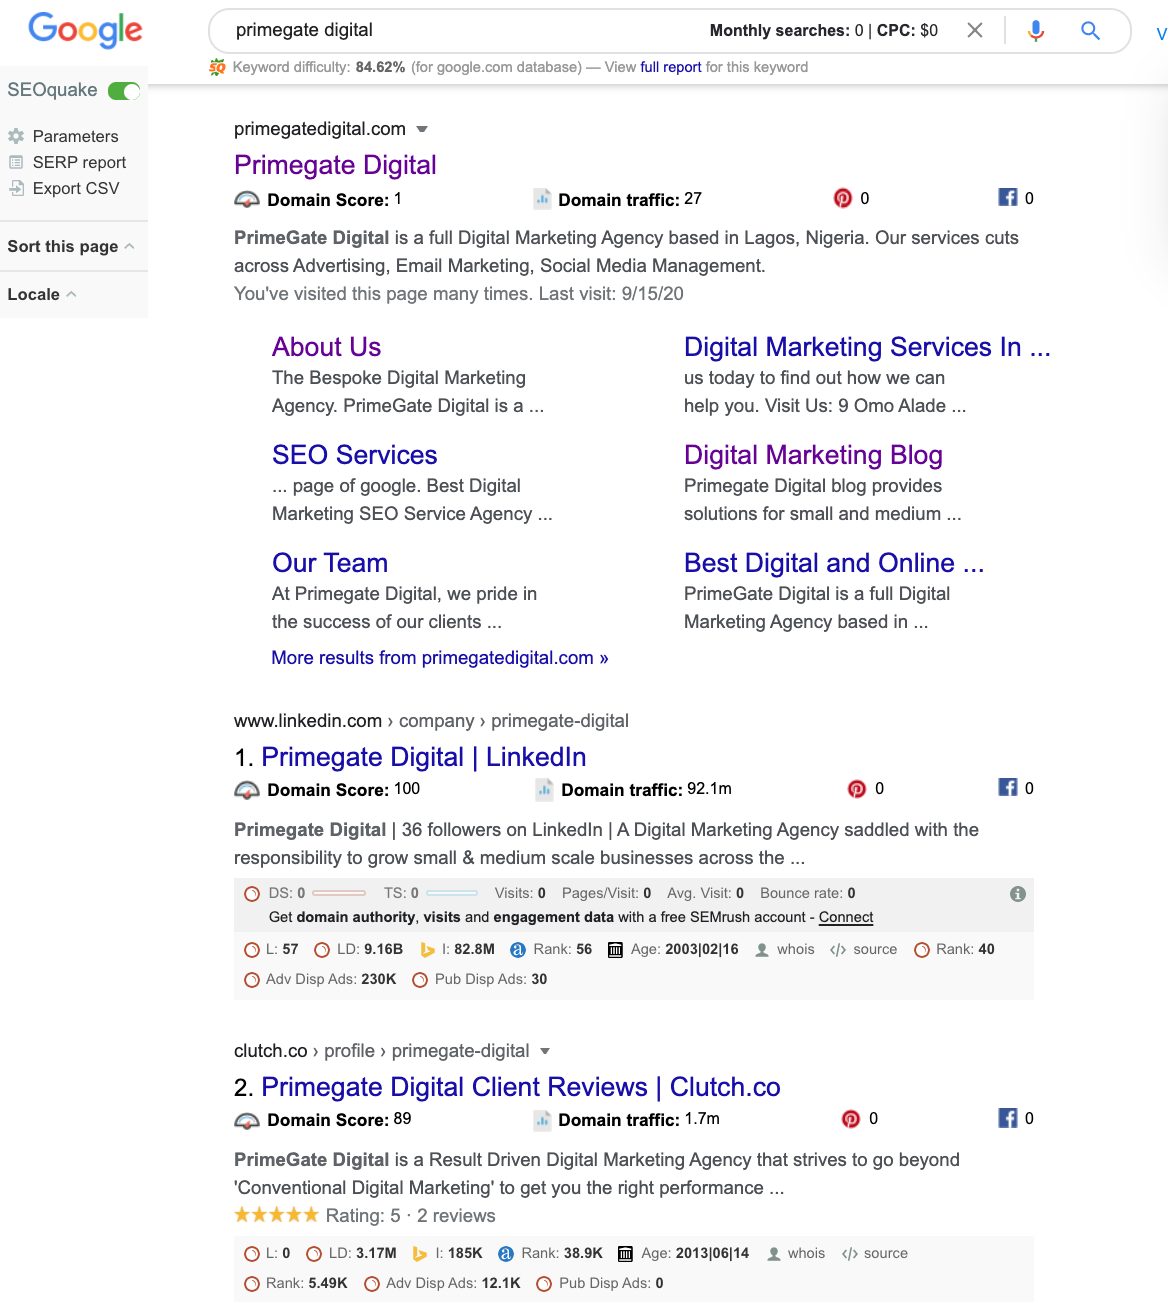The width and height of the screenshot is (1168, 1302).
Task: Click whois link in LinkedIn parameters
Action: tap(796, 950)
